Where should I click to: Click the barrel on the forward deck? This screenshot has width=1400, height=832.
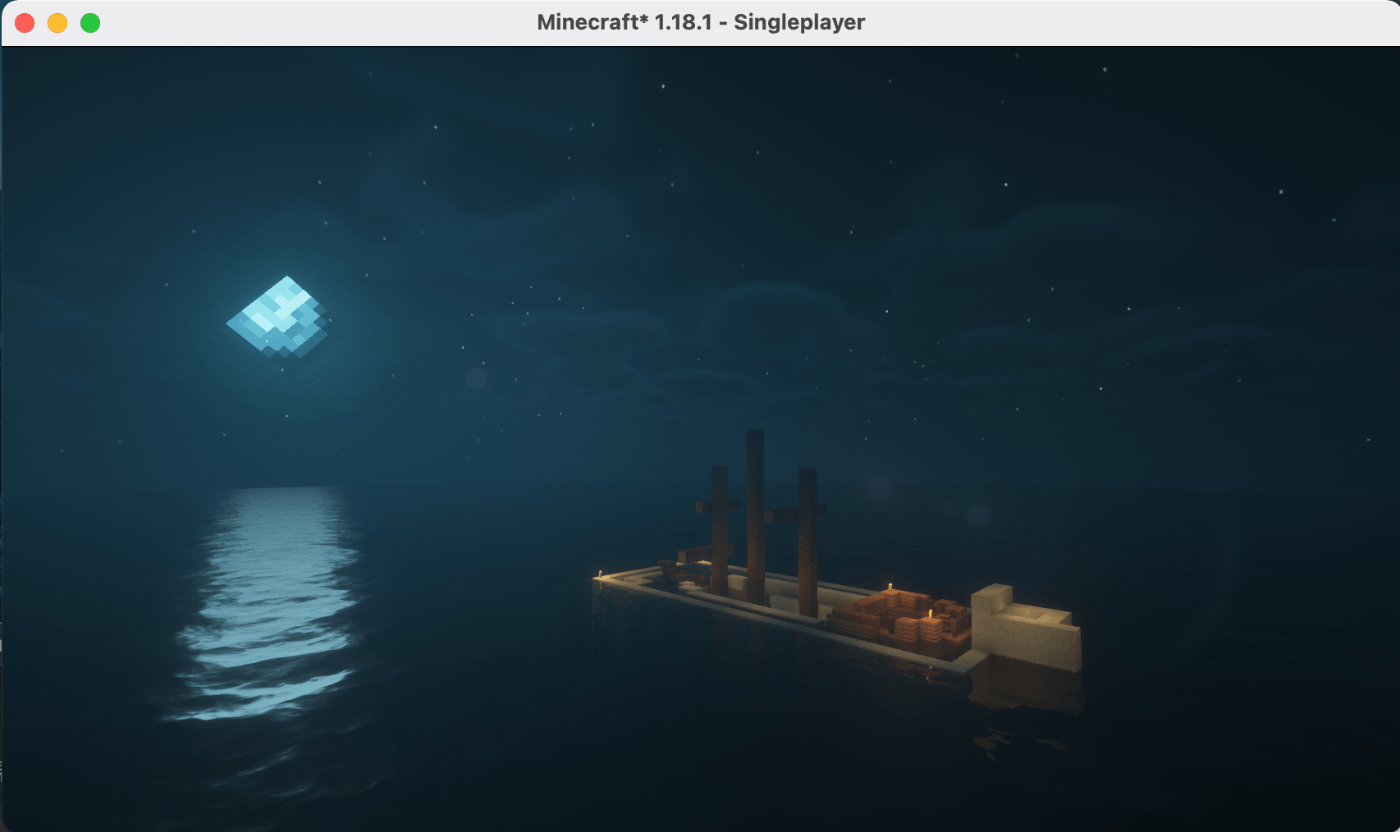pos(665,565)
